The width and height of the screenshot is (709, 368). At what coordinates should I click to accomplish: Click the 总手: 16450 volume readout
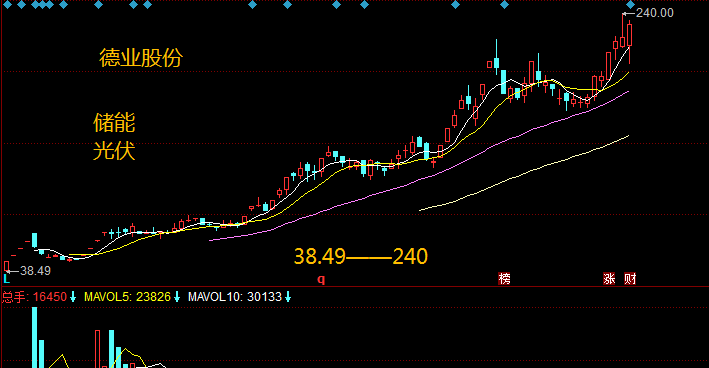coord(35,297)
